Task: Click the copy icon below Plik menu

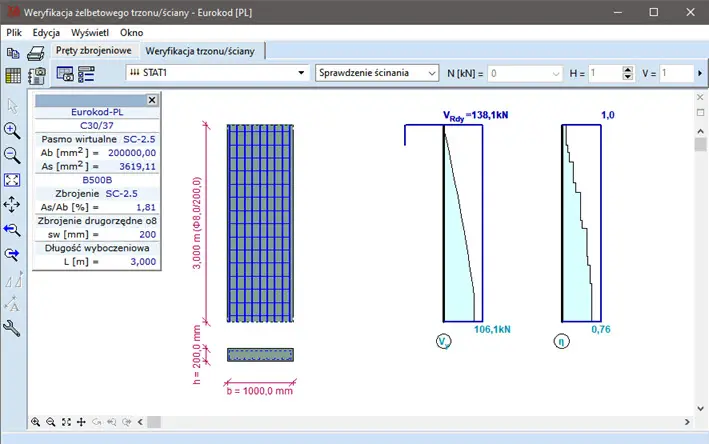Action: click(13, 53)
